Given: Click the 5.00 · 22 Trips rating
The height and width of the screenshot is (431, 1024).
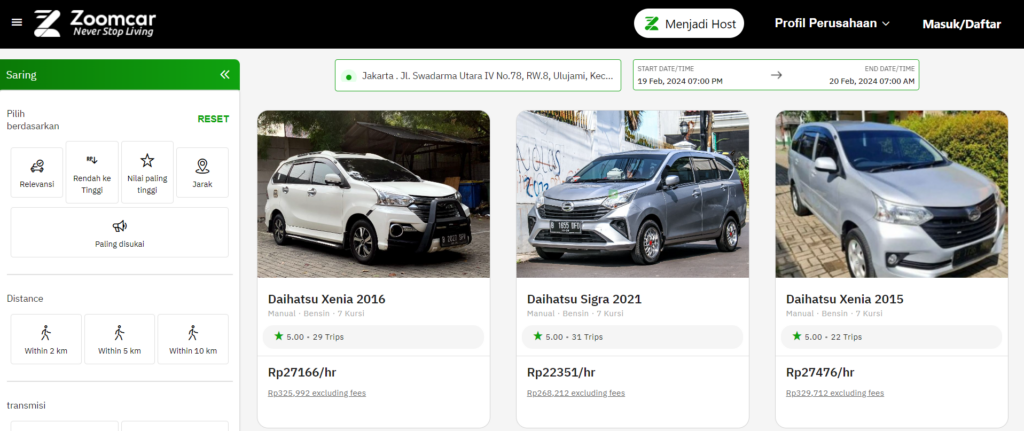Looking at the screenshot, I should point(892,337).
